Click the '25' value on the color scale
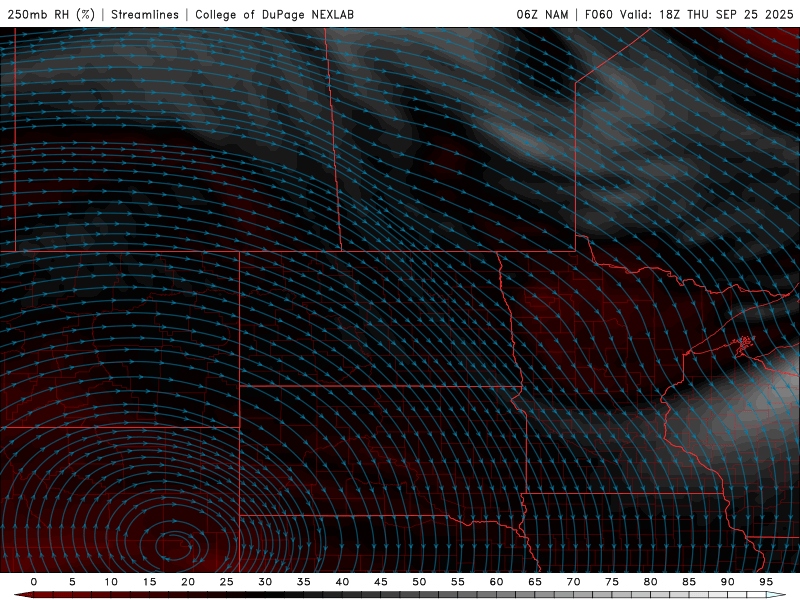Image resolution: width=800 pixels, height=600 pixels. pos(227,582)
